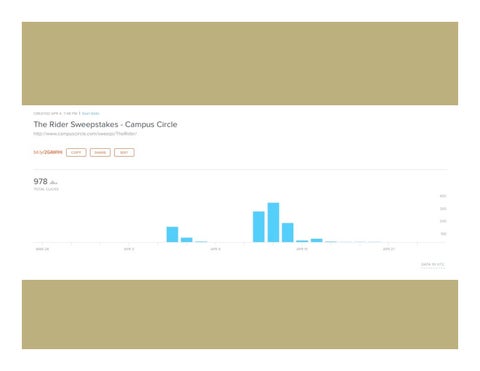Select the title 'The Rider Sweepstakes - Campus Circle'
Image resolution: width=480 pixels, height=371 pixels.
pos(105,124)
